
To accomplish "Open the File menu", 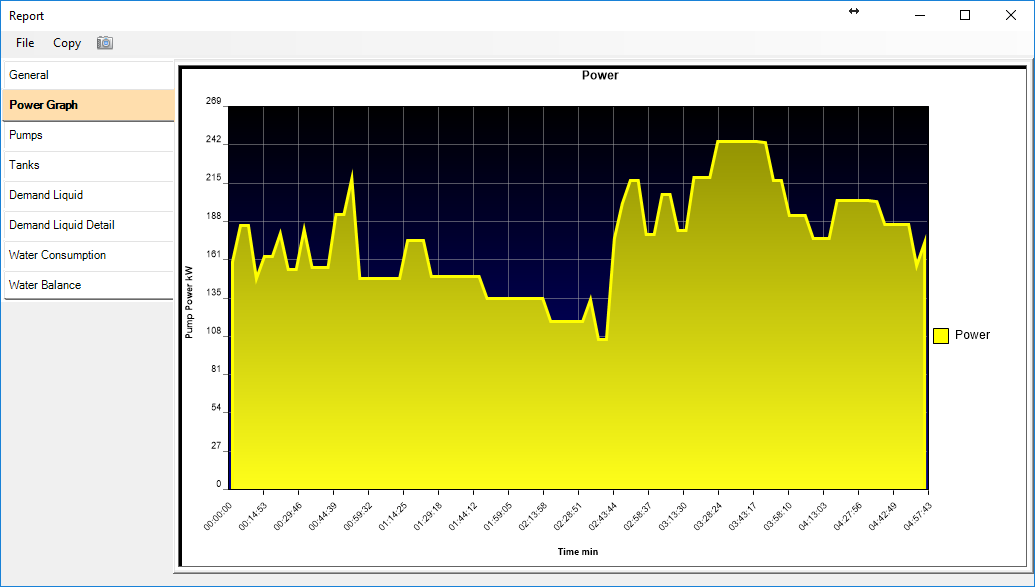I will [x=25, y=43].
